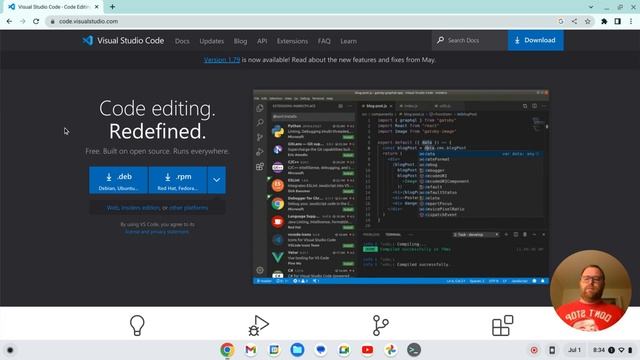
Task: Open YouTube from the shelf
Action: pyautogui.click(x=367, y=350)
